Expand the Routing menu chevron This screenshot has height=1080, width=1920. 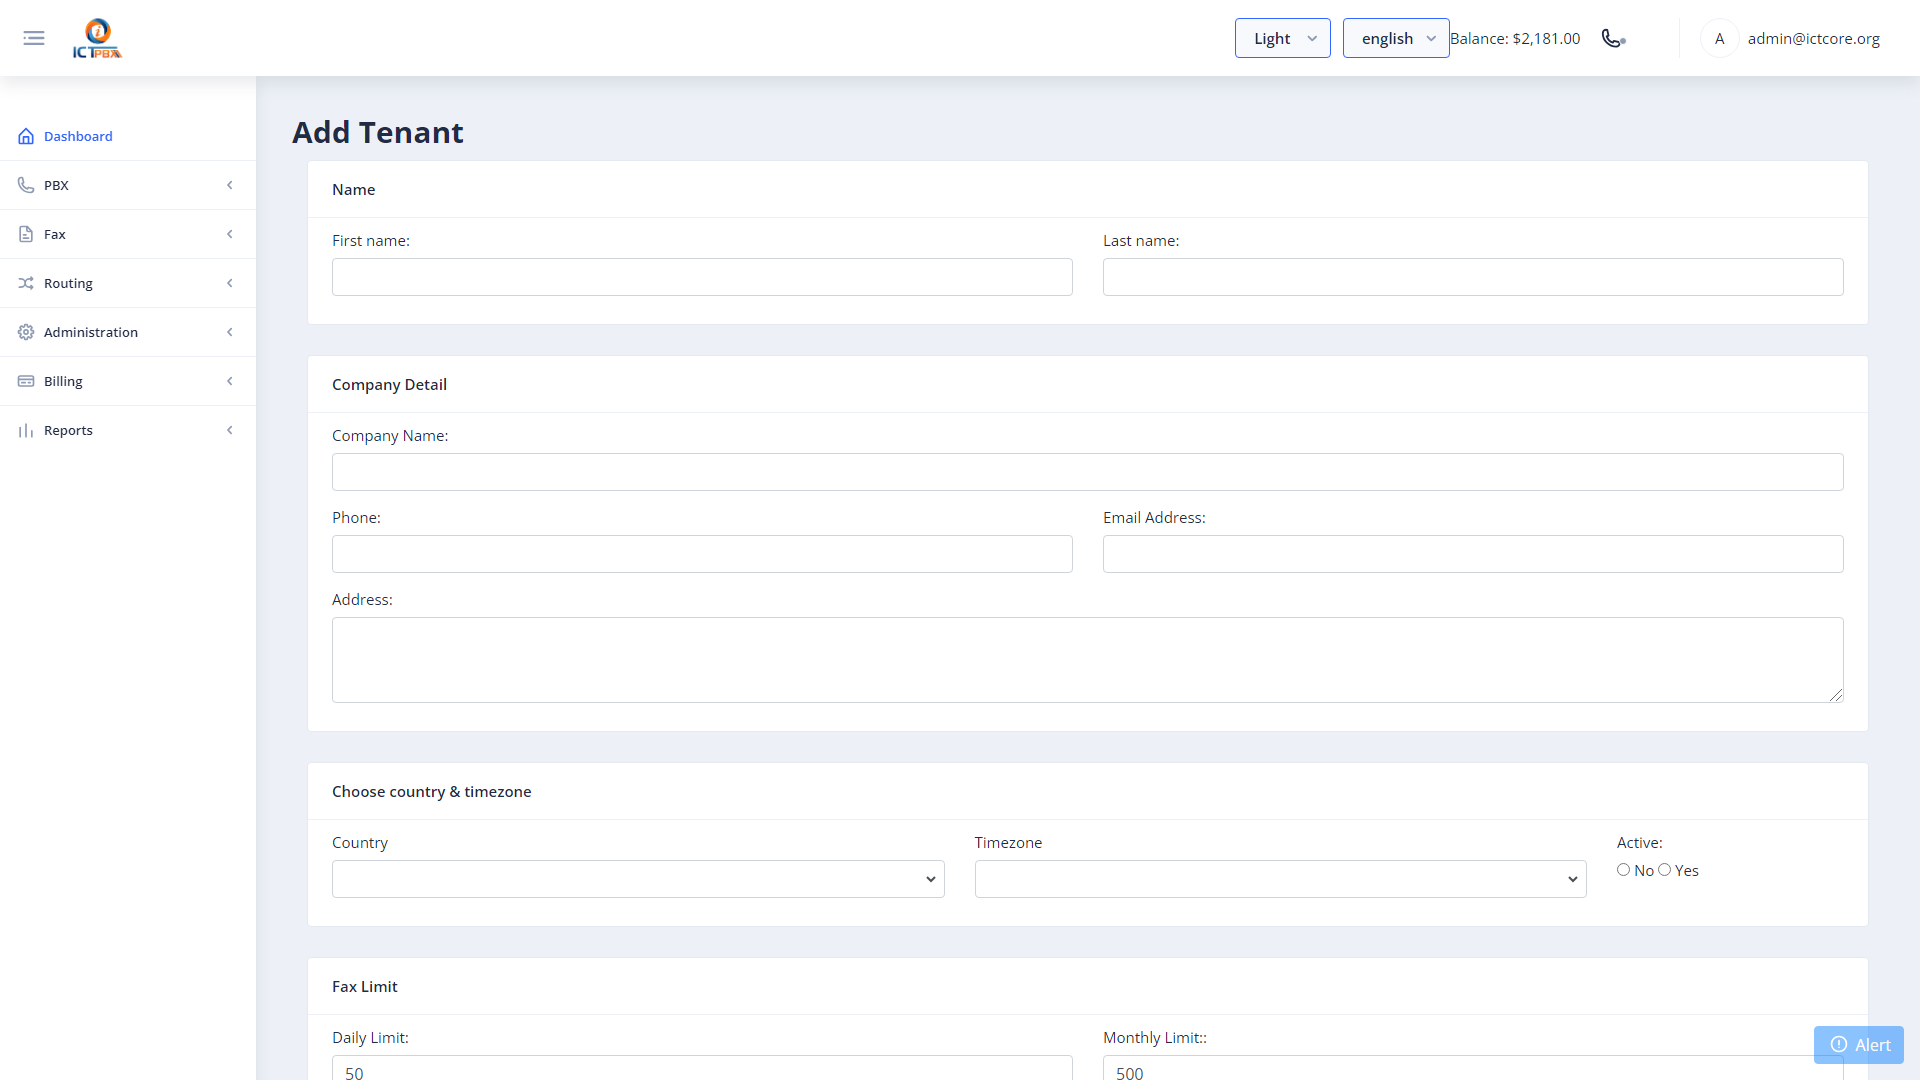tap(230, 283)
